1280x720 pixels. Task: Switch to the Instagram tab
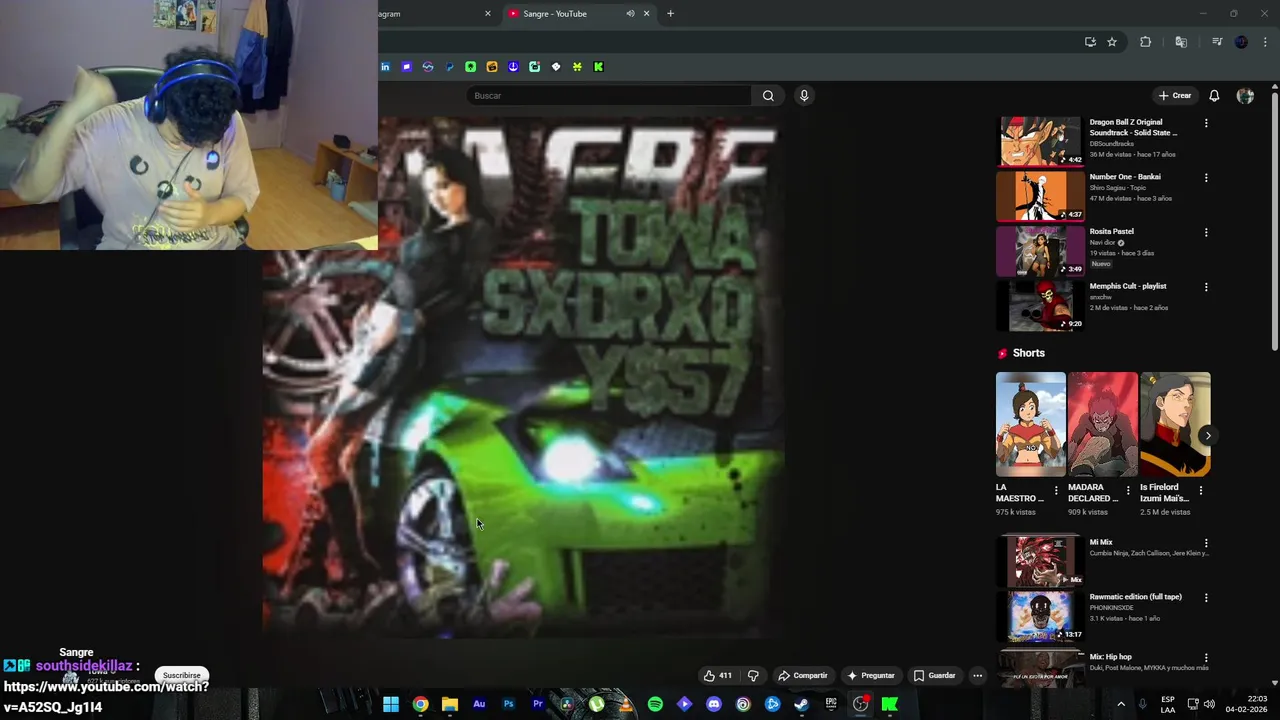pyautogui.click(x=430, y=14)
